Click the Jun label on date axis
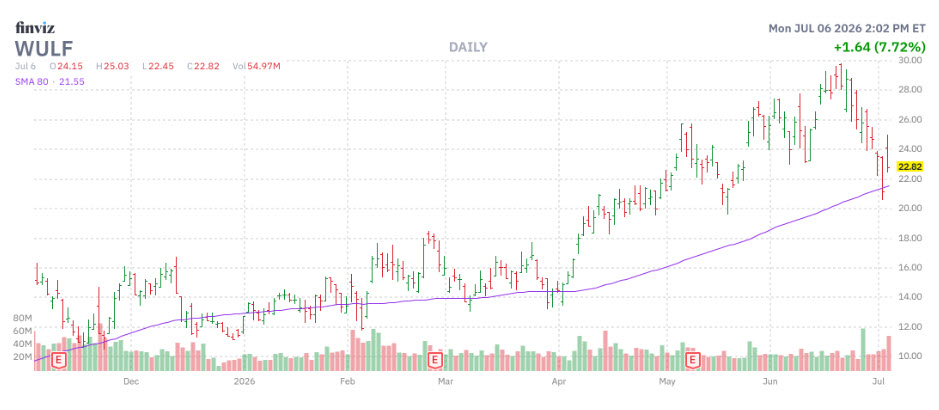This screenshot has height=410, width=939. (x=768, y=381)
